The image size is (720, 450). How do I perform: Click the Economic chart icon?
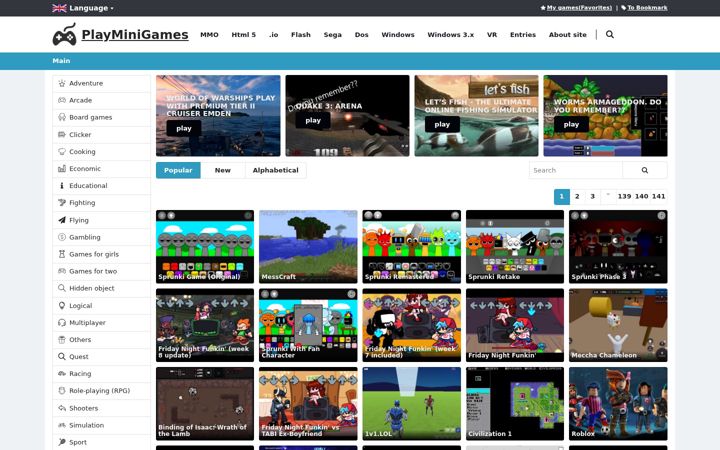click(x=62, y=169)
